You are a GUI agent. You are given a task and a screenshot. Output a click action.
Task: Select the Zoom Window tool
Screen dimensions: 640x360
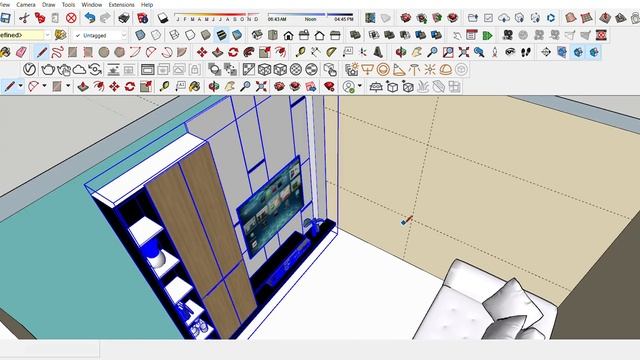[448, 52]
